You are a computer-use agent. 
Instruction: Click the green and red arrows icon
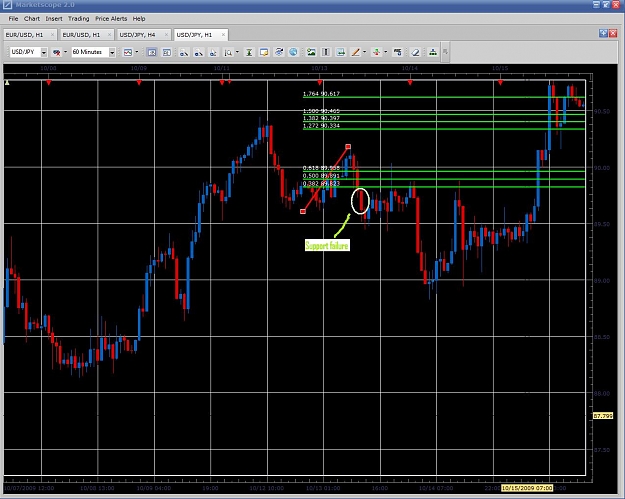tap(376, 52)
